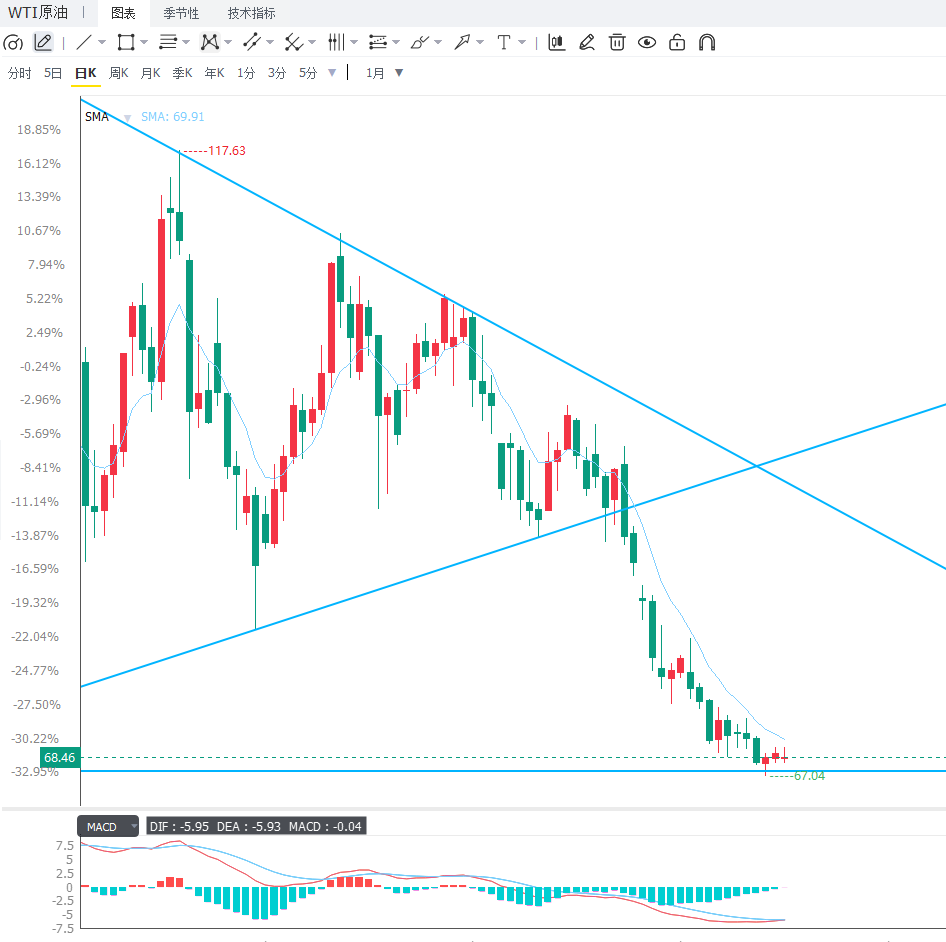Click the trash can delete drawings icon
The image size is (946, 942).
coord(617,42)
